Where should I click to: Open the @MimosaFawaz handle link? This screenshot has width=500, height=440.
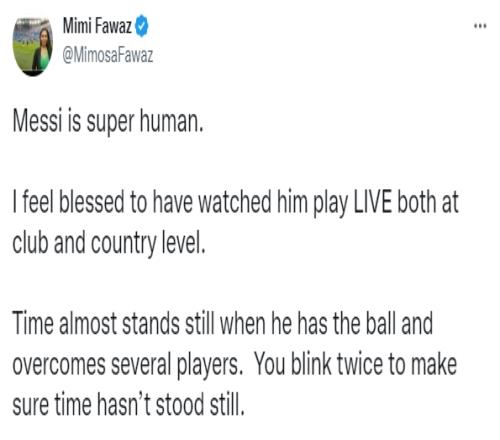click(x=108, y=55)
